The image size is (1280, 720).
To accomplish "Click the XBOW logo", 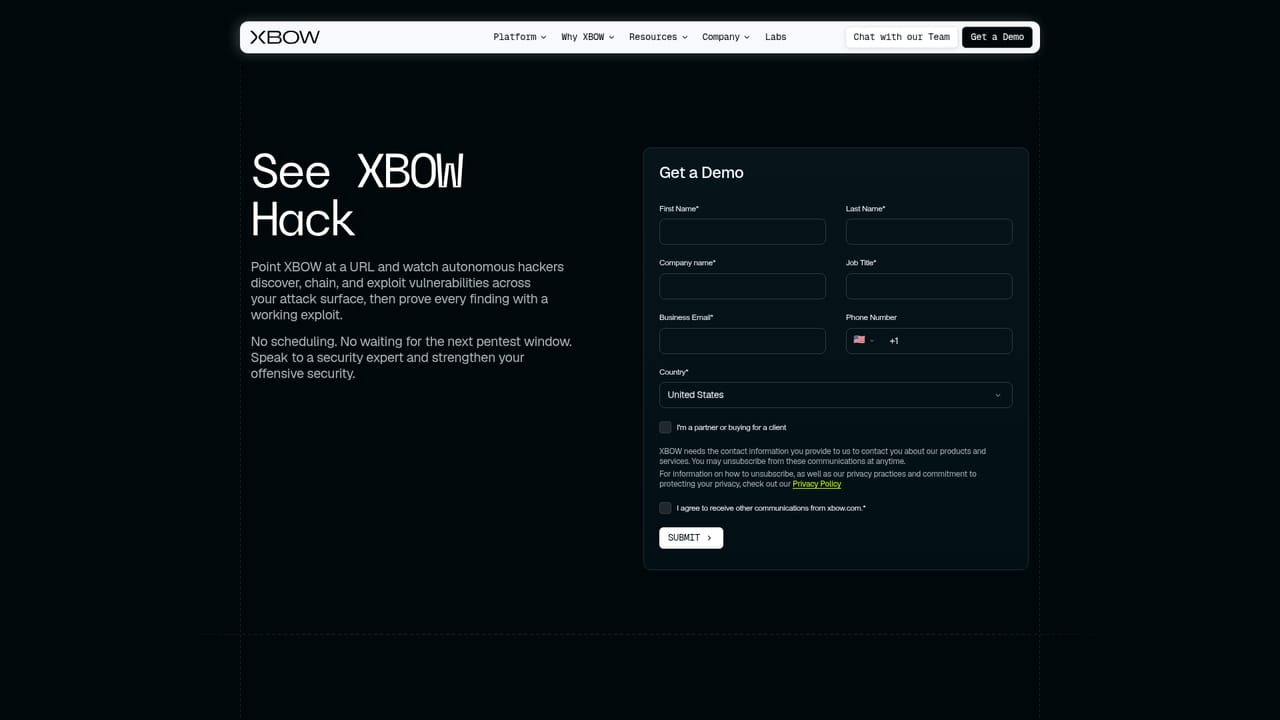I will pos(285,37).
